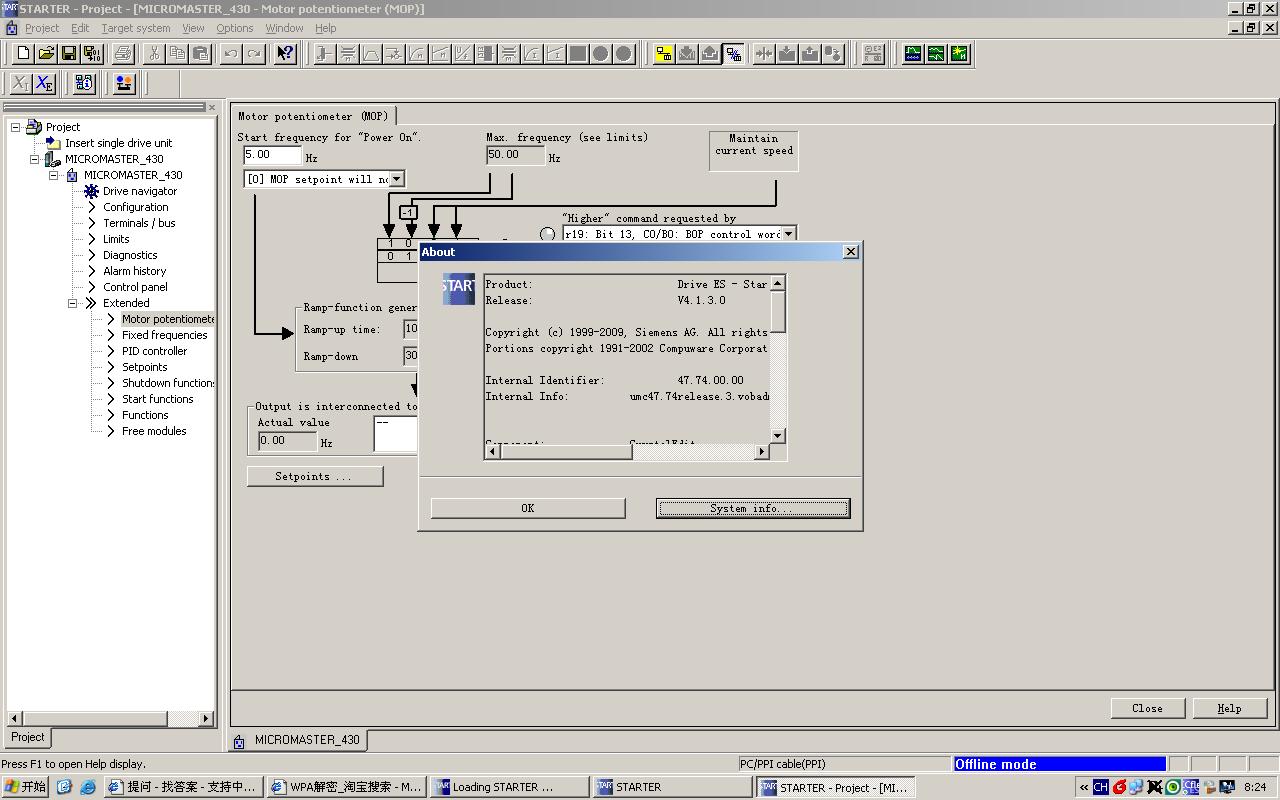The image size is (1280, 800).
Task: Click the X_E expert list icon
Action: (x=45, y=84)
